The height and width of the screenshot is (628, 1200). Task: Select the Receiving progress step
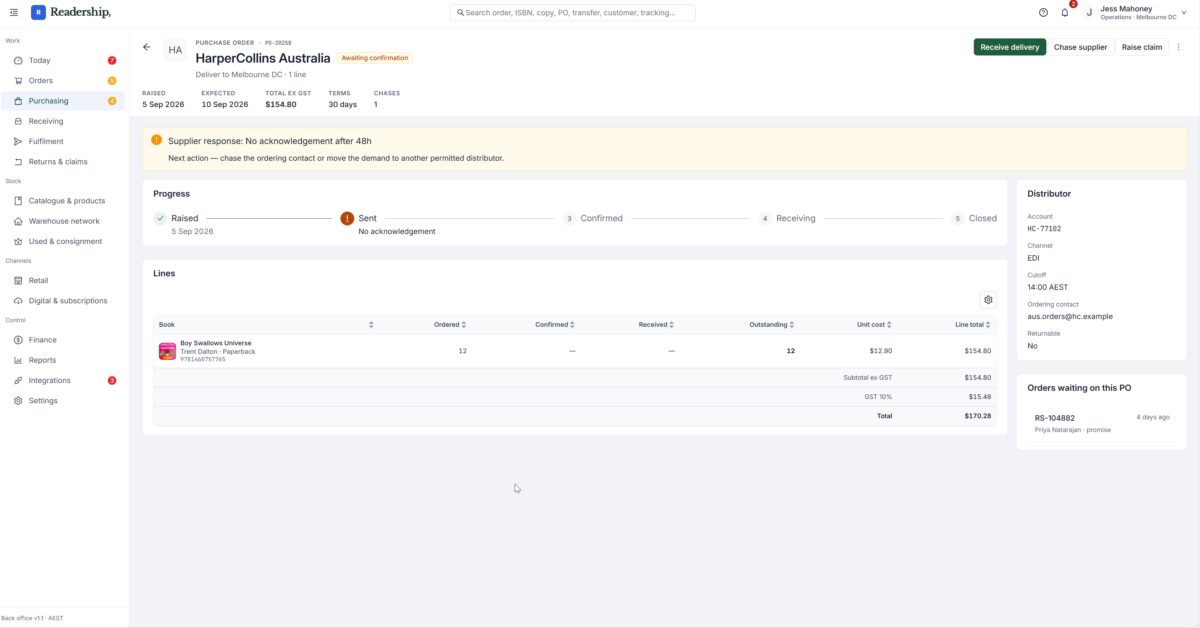tap(787, 218)
